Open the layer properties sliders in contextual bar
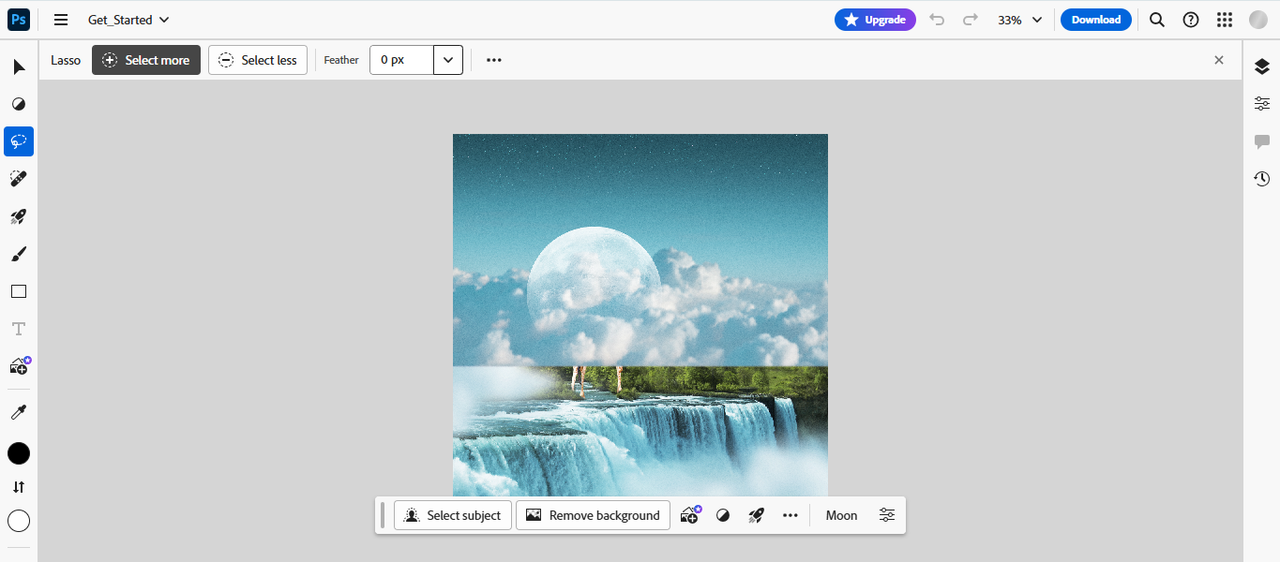Viewport: 1280px width, 562px height. point(887,515)
